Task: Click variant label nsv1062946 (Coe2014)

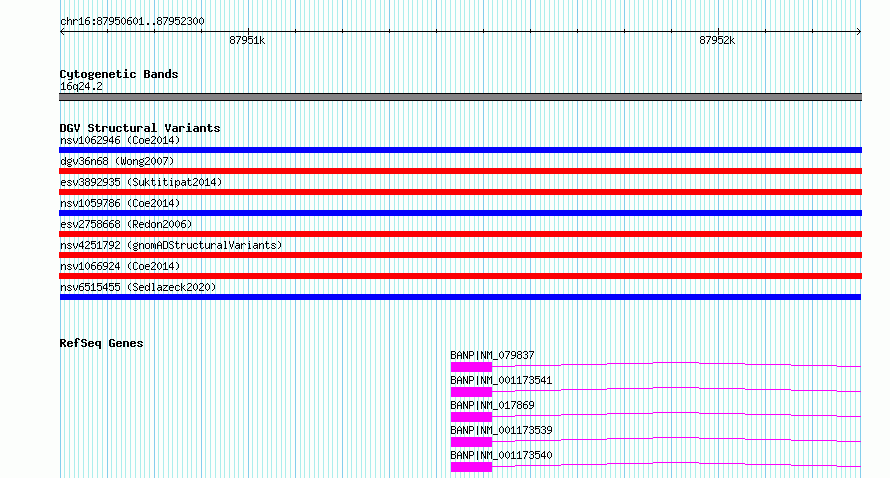Action: (120, 140)
